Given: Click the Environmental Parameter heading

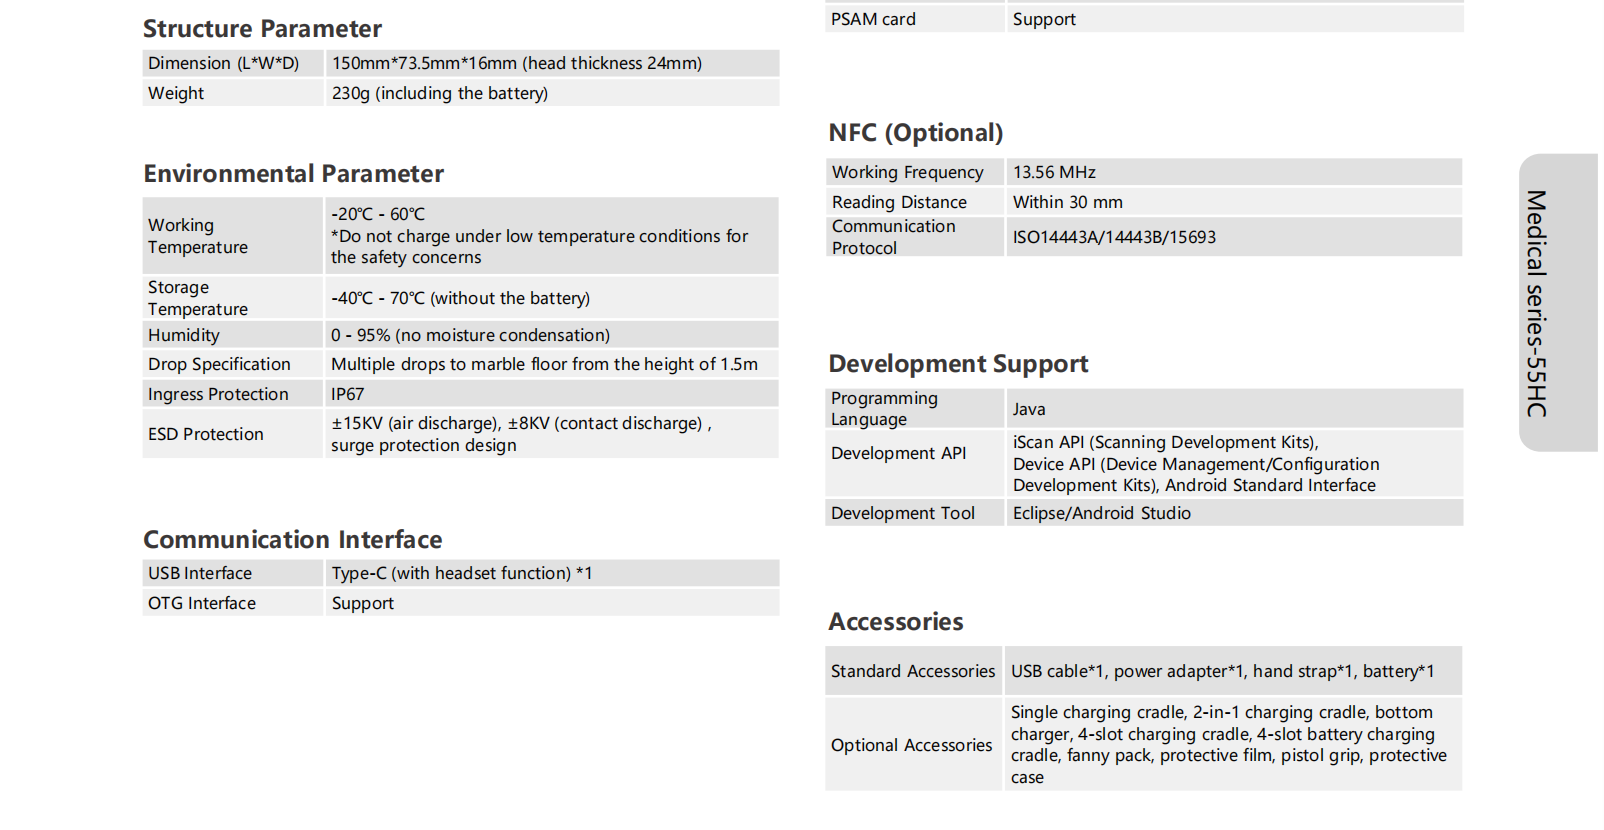Looking at the screenshot, I should click(x=293, y=174).
